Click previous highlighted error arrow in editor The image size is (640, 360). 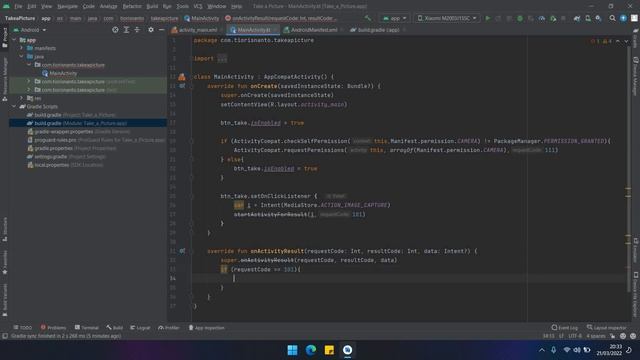click(618, 41)
